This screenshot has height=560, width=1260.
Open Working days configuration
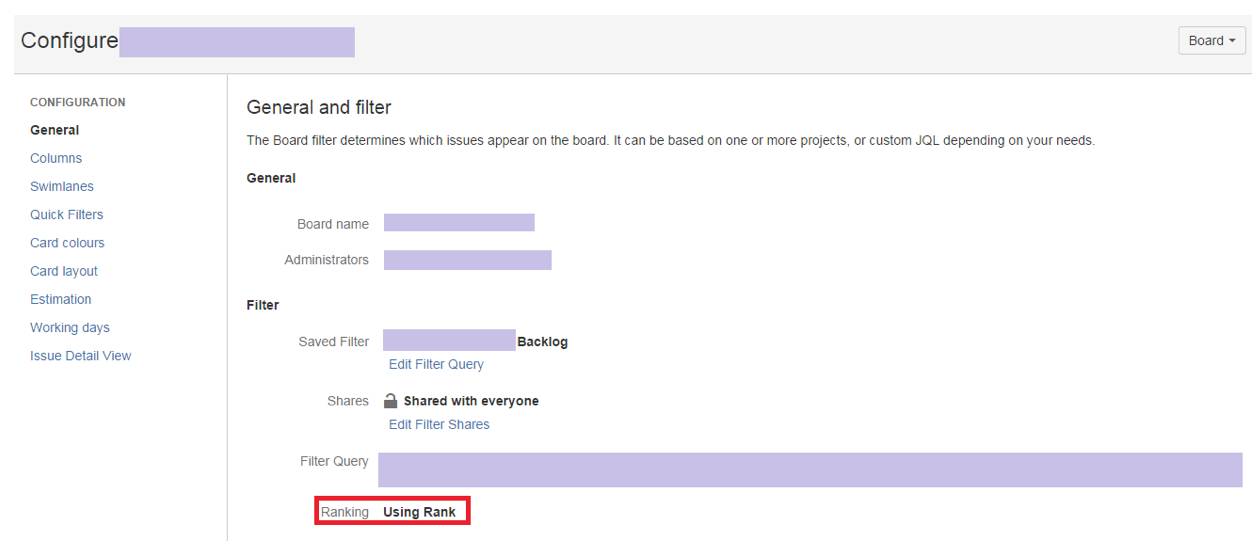click(70, 328)
